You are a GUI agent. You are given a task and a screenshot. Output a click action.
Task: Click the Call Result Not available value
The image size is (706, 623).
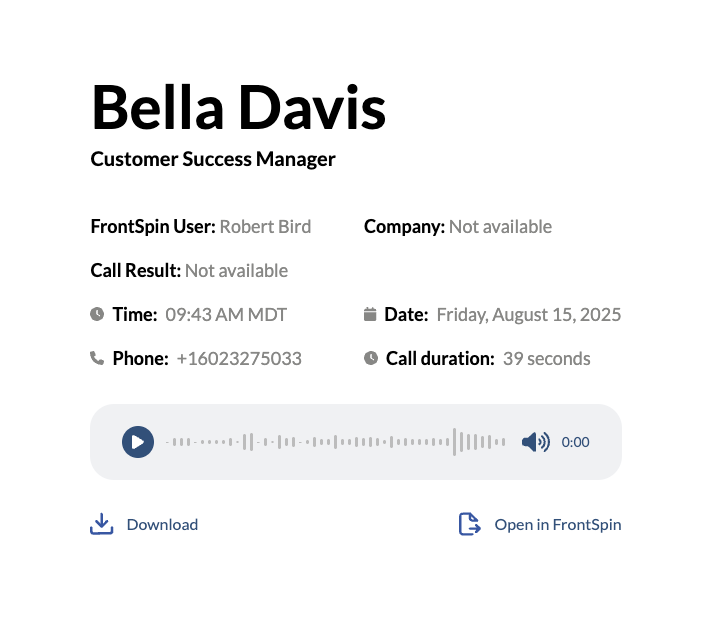[236, 271]
